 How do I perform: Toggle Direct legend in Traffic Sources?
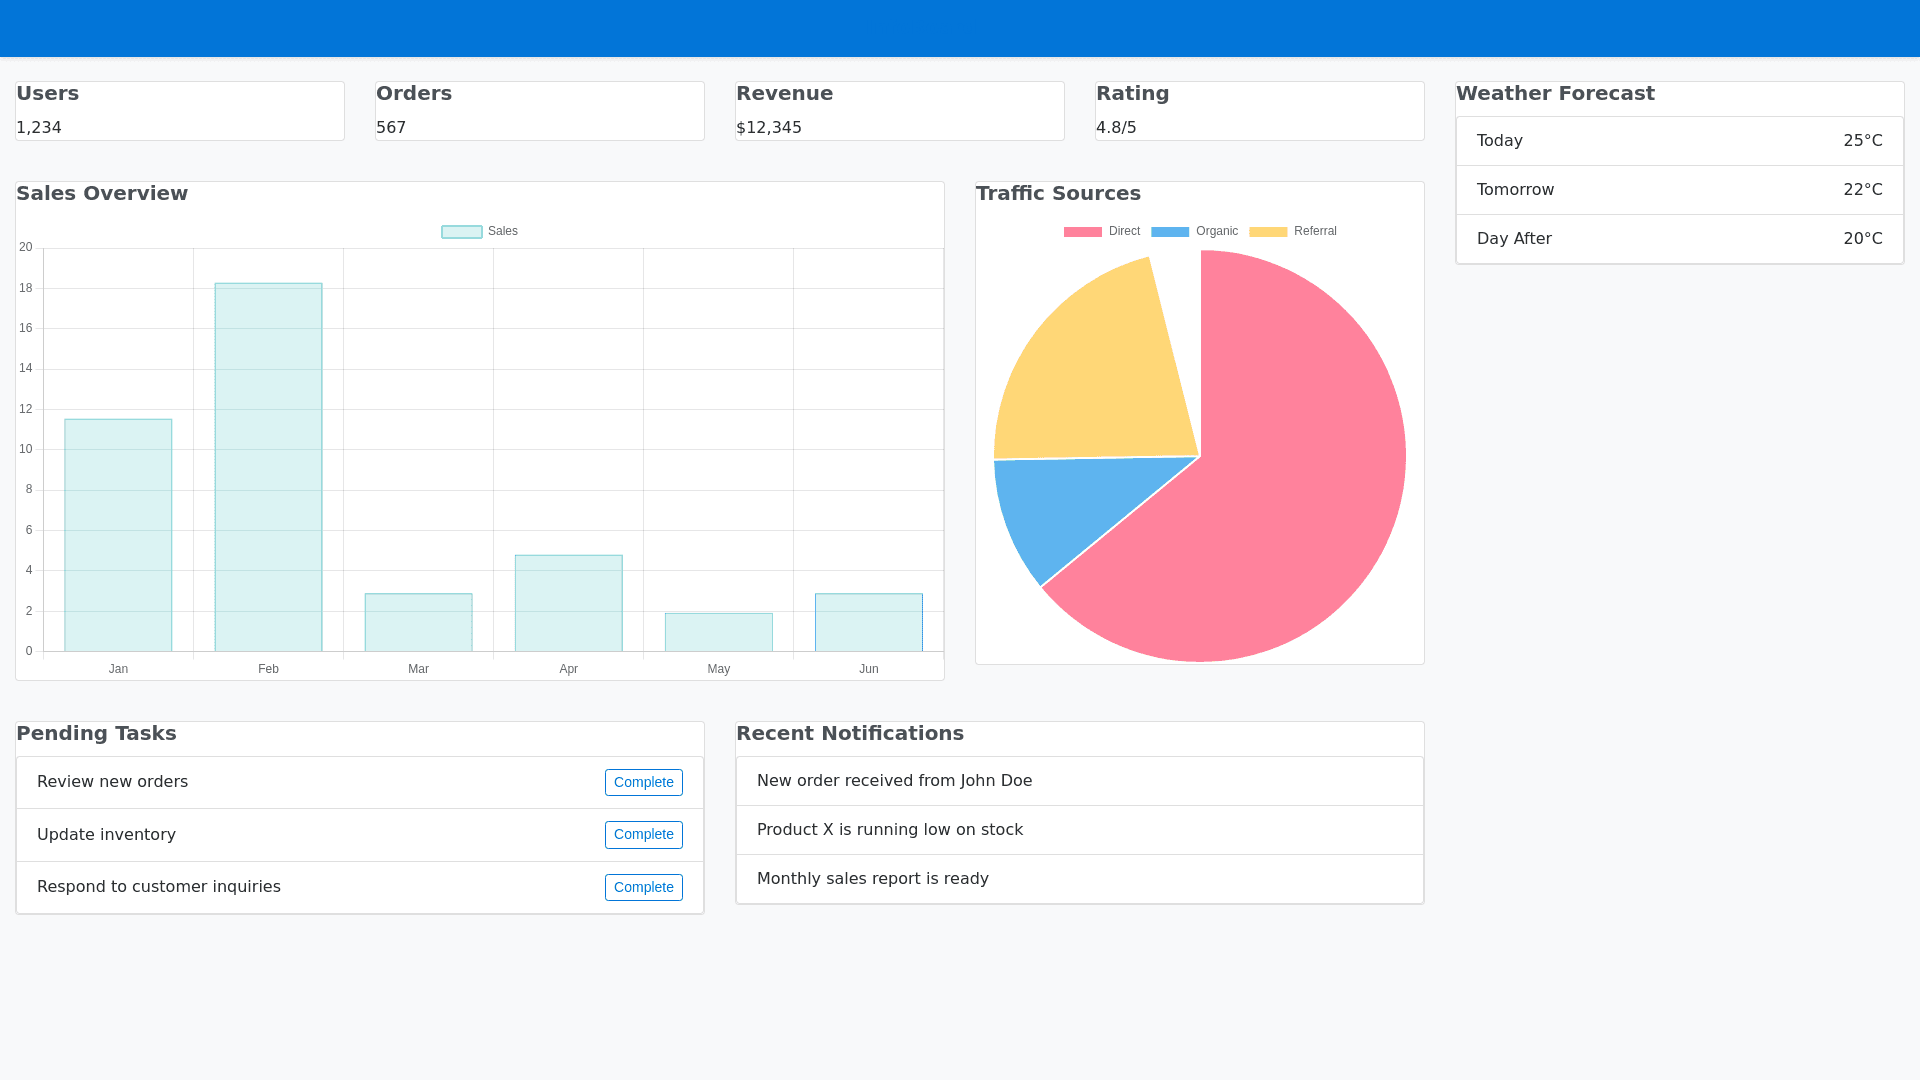click(x=1102, y=231)
